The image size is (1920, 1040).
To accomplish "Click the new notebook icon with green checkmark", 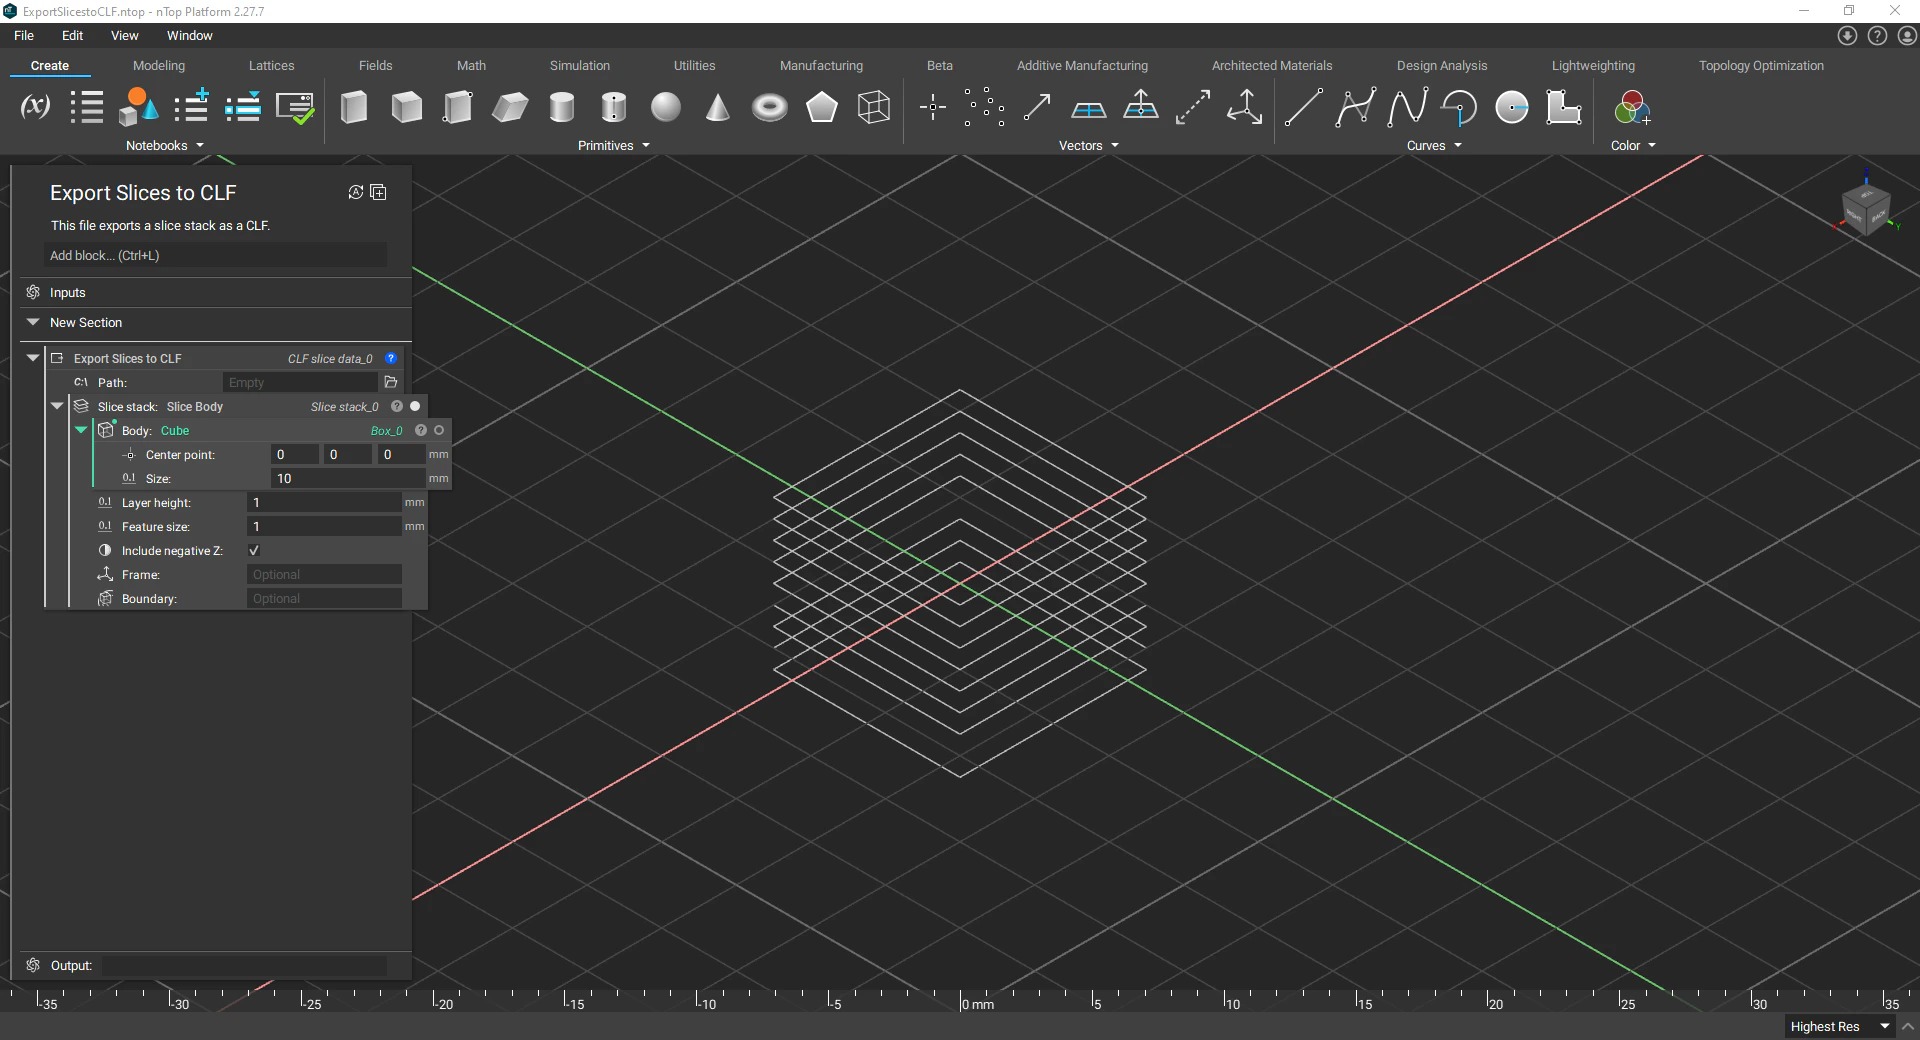I will (x=295, y=107).
